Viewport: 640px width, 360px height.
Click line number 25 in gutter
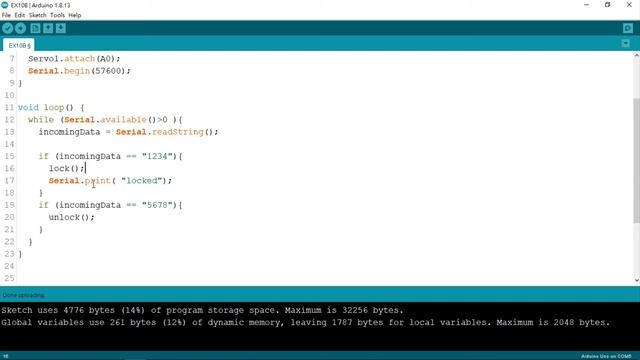point(9,278)
